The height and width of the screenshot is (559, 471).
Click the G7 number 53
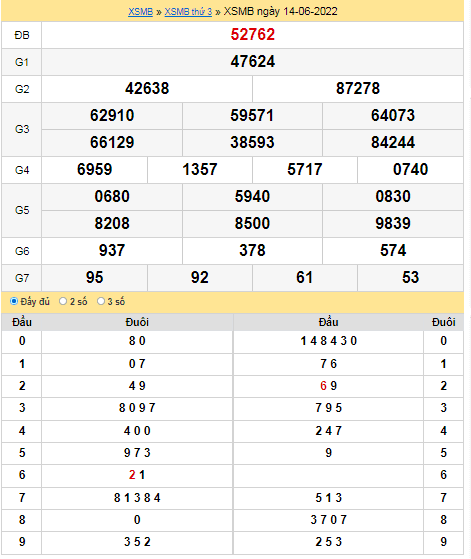coord(410,277)
